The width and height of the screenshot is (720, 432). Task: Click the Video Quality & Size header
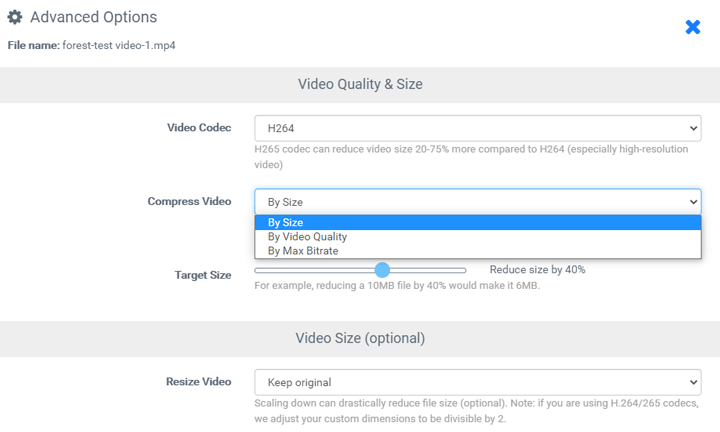coord(360,84)
